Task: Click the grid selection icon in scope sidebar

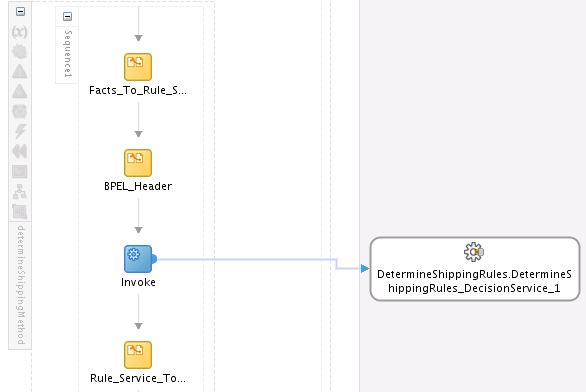Action: click(19, 212)
